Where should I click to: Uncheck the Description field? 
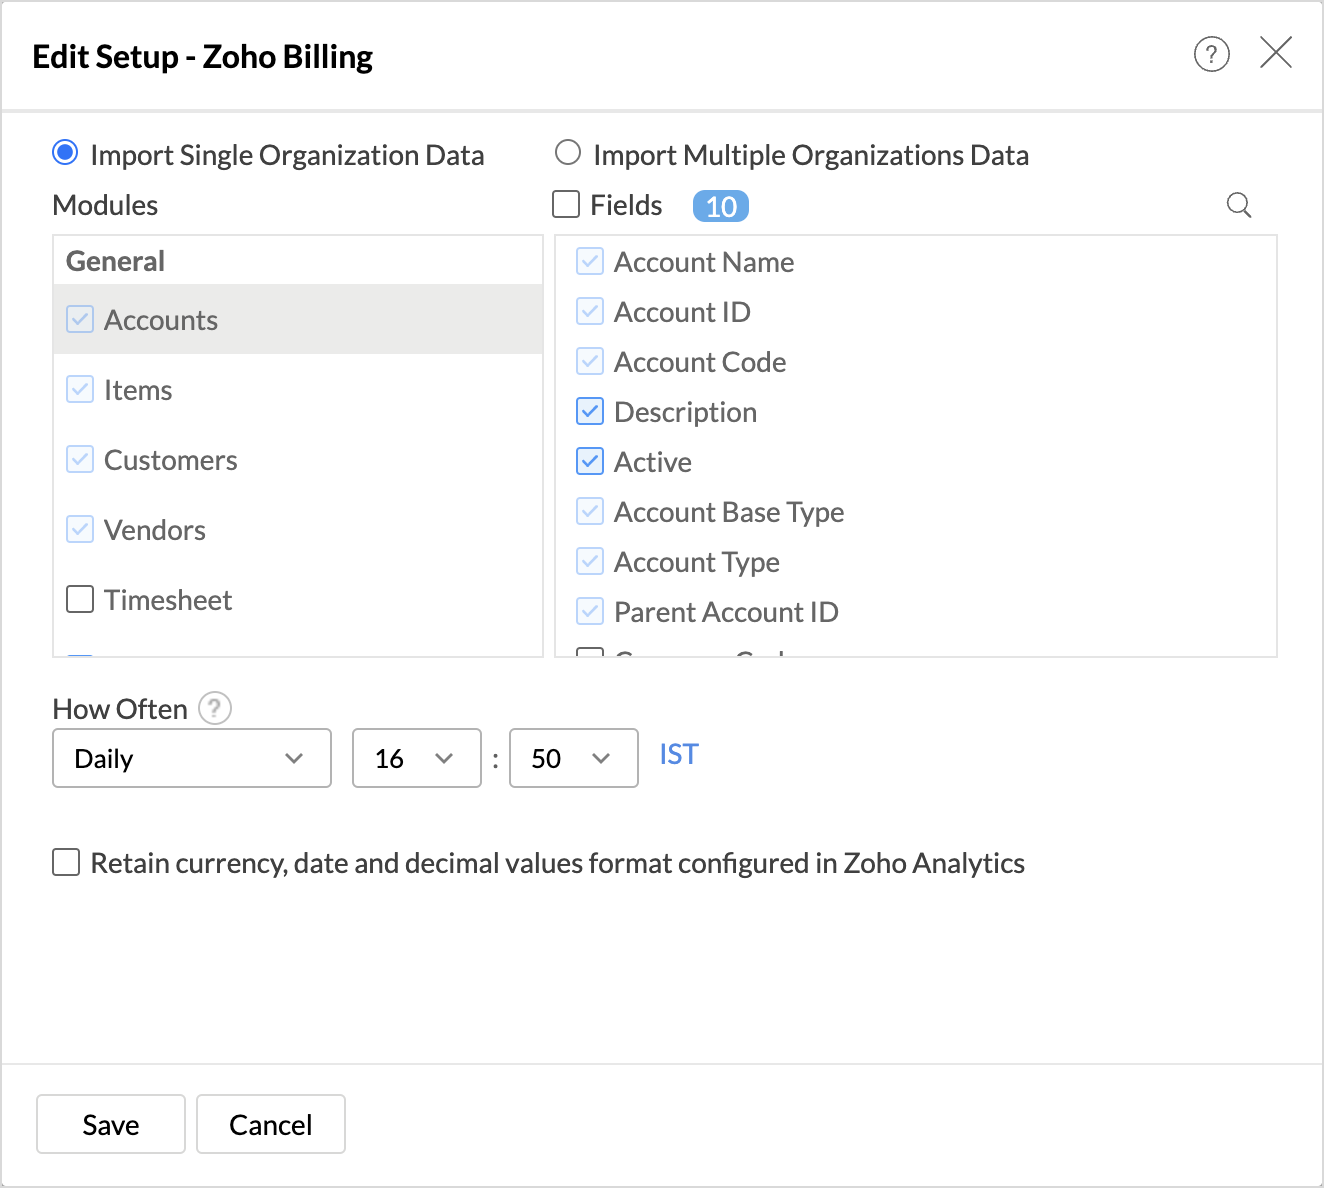pos(590,411)
